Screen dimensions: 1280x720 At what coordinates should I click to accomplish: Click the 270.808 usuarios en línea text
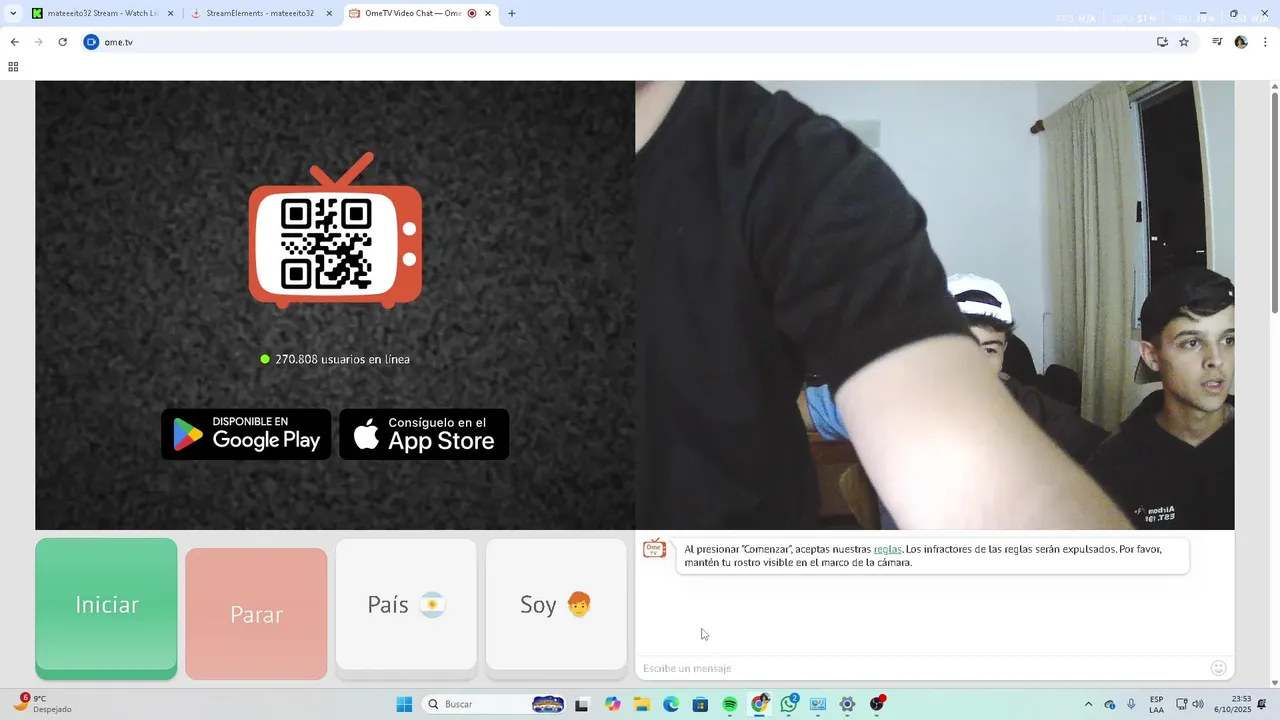click(x=342, y=359)
